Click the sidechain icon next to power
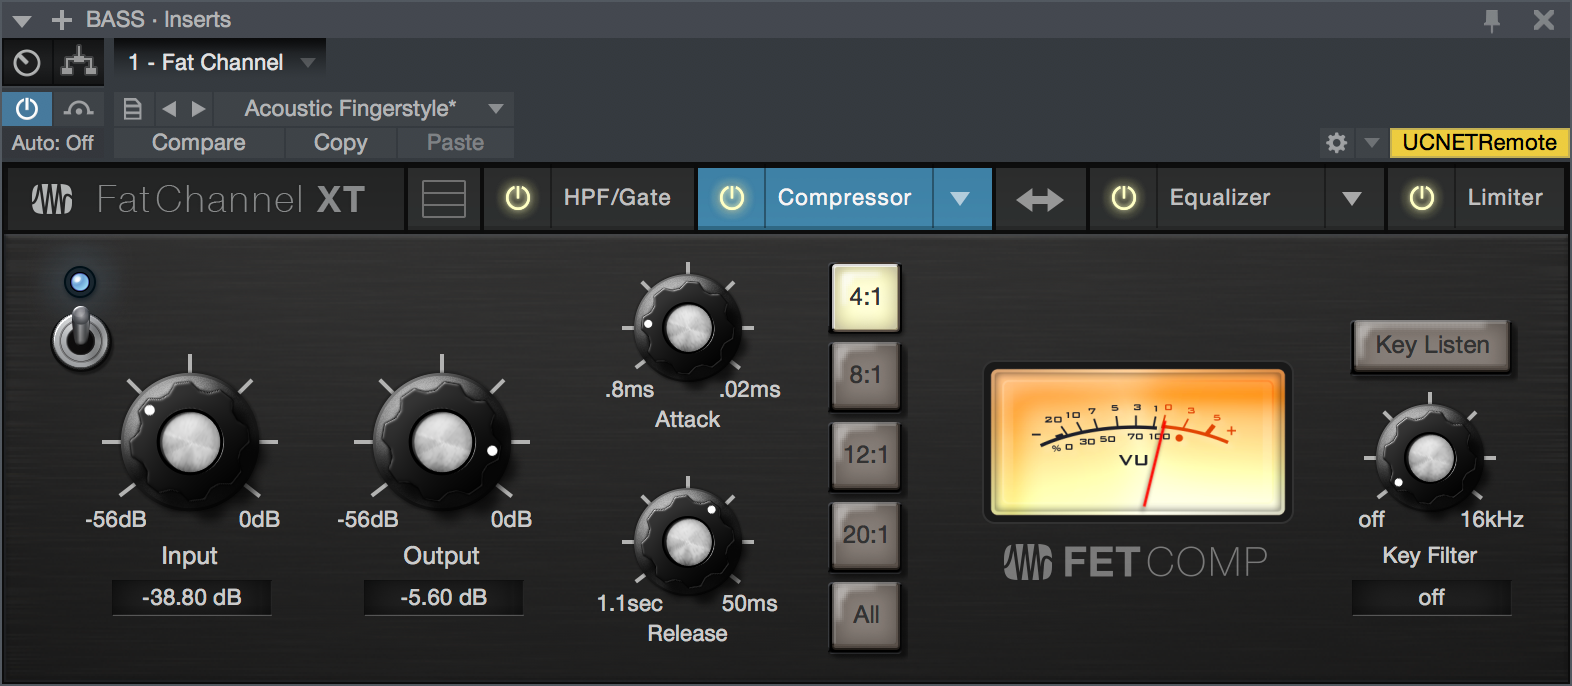The image size is (1572, 686). (x=78, y=108)
